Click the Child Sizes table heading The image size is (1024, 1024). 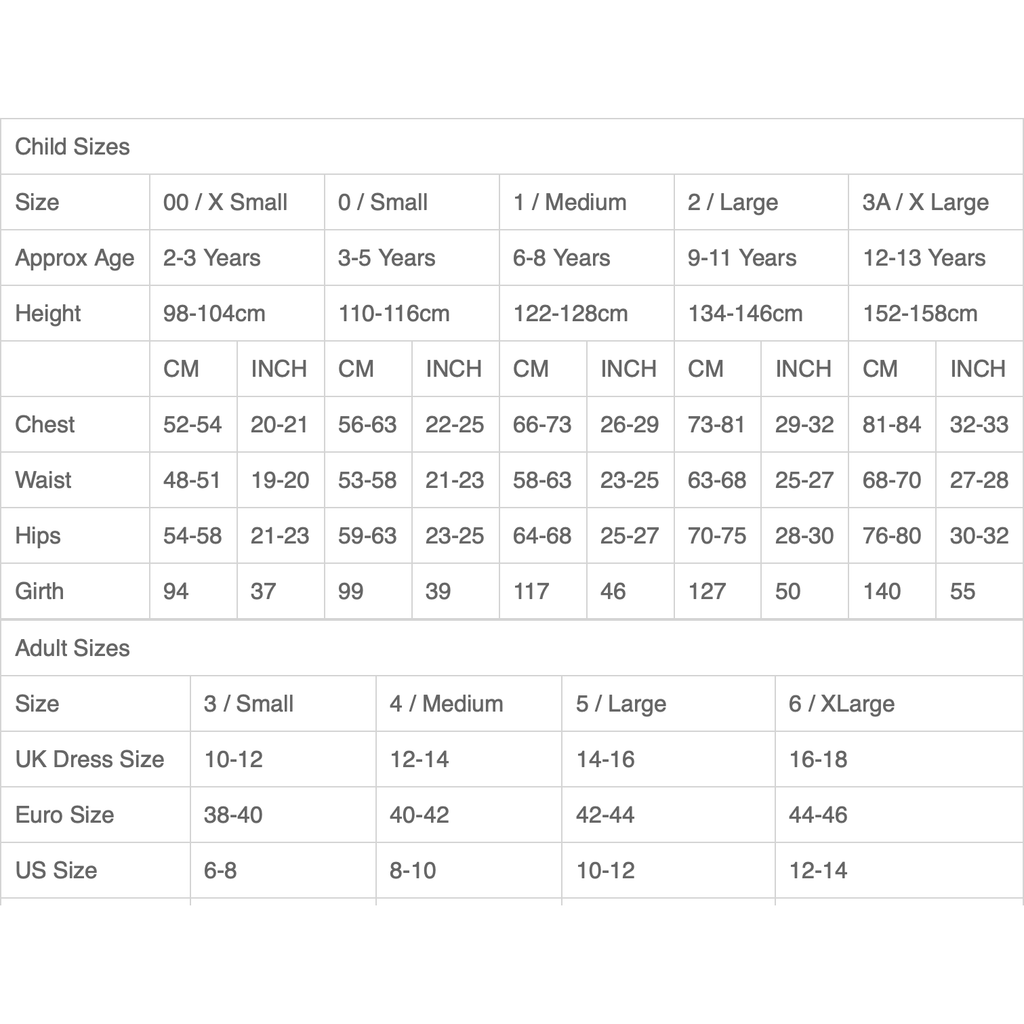coord(72,147)
